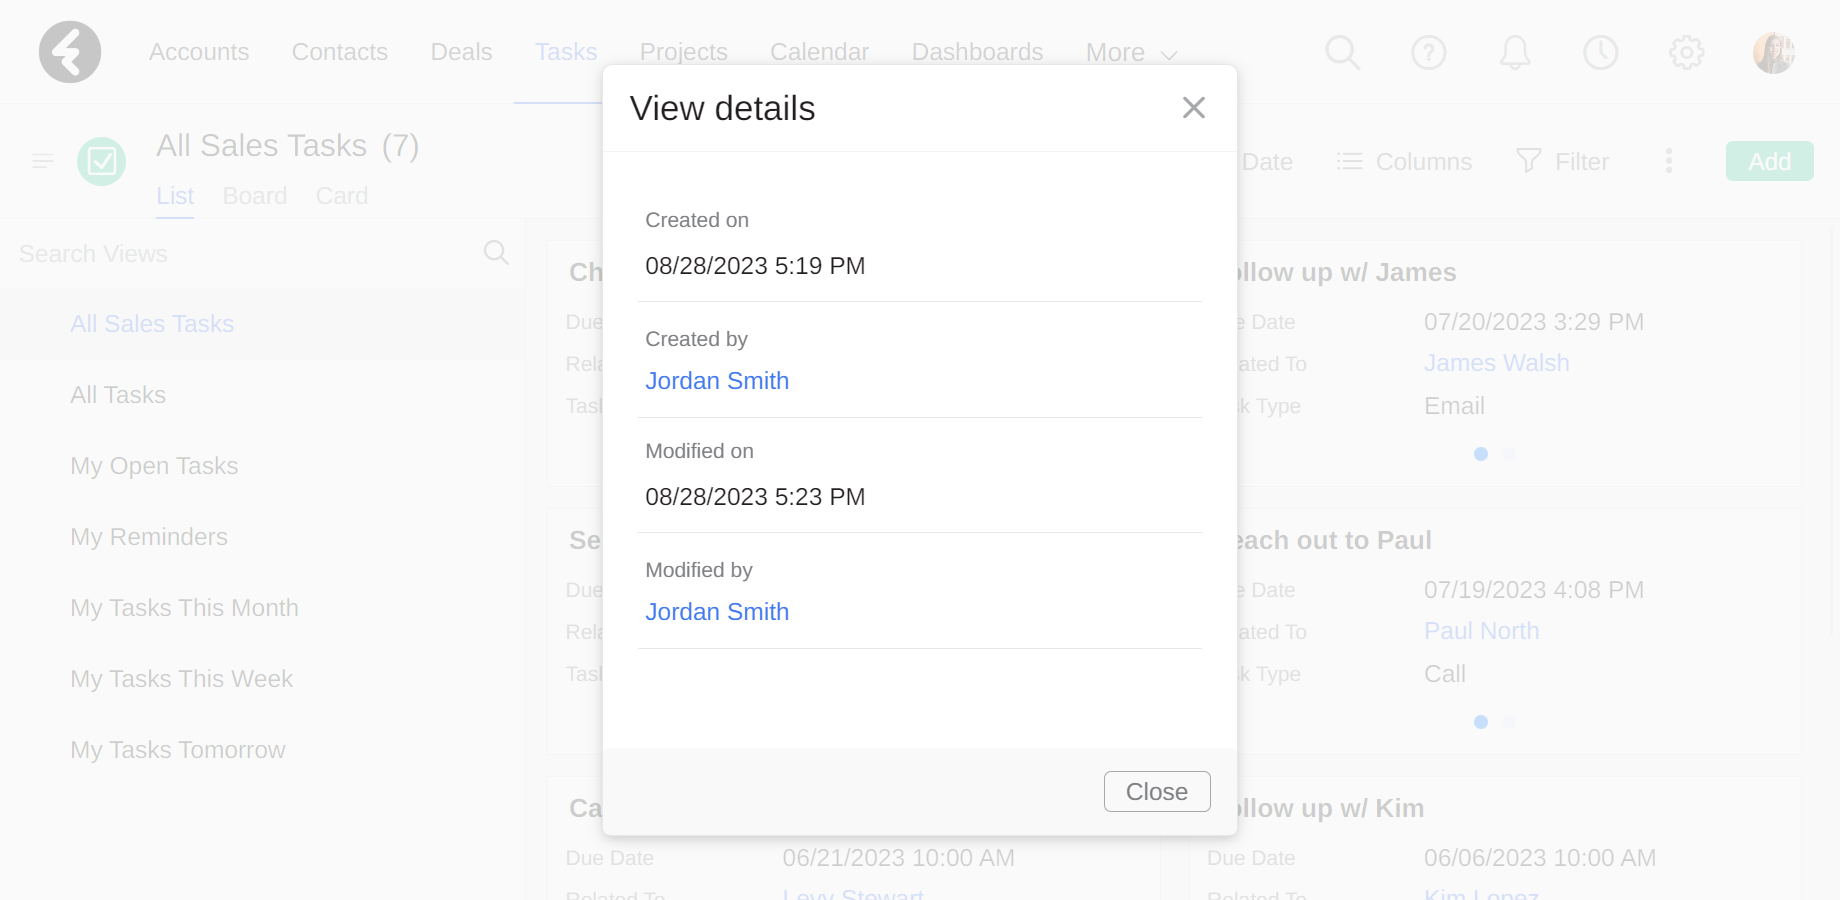Open the Projects menu
The width and height of the screenshot is (1840, 900).
pos(684,52)
